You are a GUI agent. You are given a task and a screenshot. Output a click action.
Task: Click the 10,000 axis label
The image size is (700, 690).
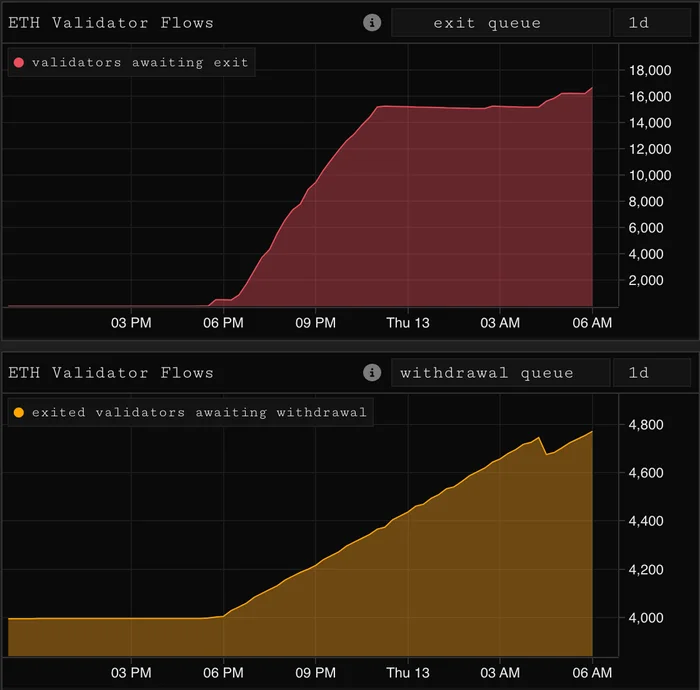click(650, 175)
